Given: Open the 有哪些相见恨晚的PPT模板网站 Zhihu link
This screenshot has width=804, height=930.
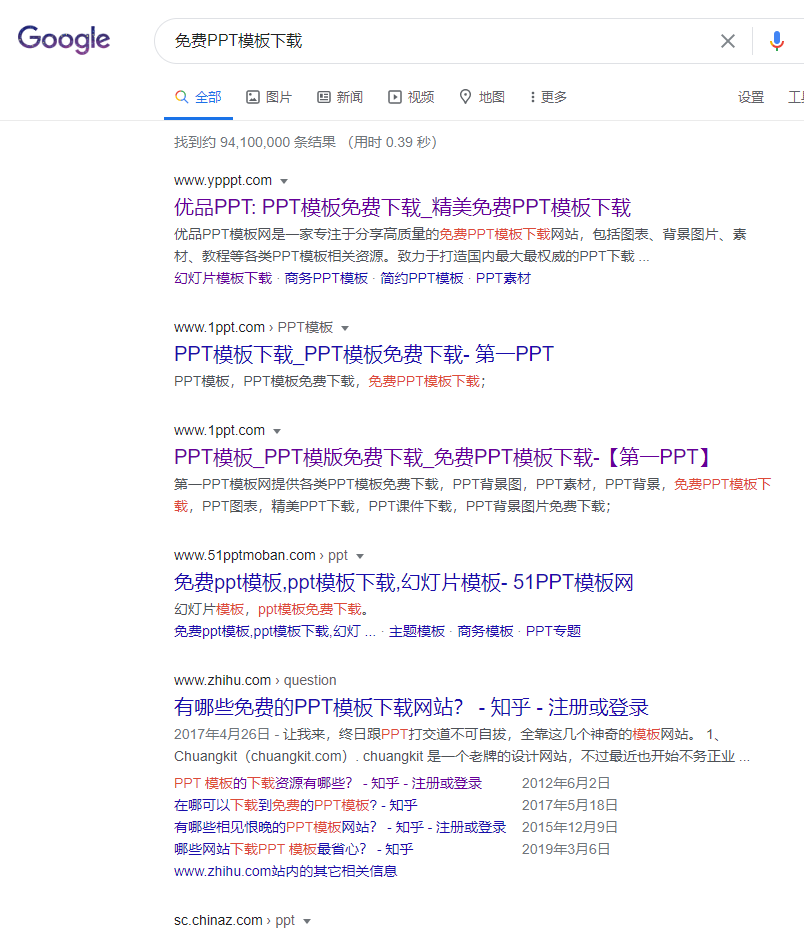Looking at the screenshot, I should 340,827.
